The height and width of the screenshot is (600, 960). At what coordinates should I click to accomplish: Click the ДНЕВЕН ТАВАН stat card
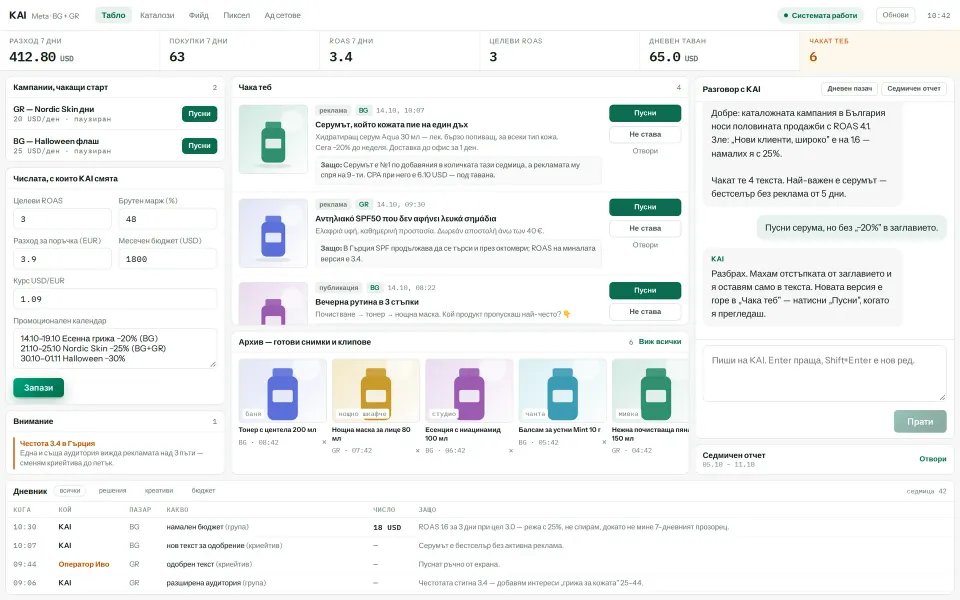[x=719, y=50]
